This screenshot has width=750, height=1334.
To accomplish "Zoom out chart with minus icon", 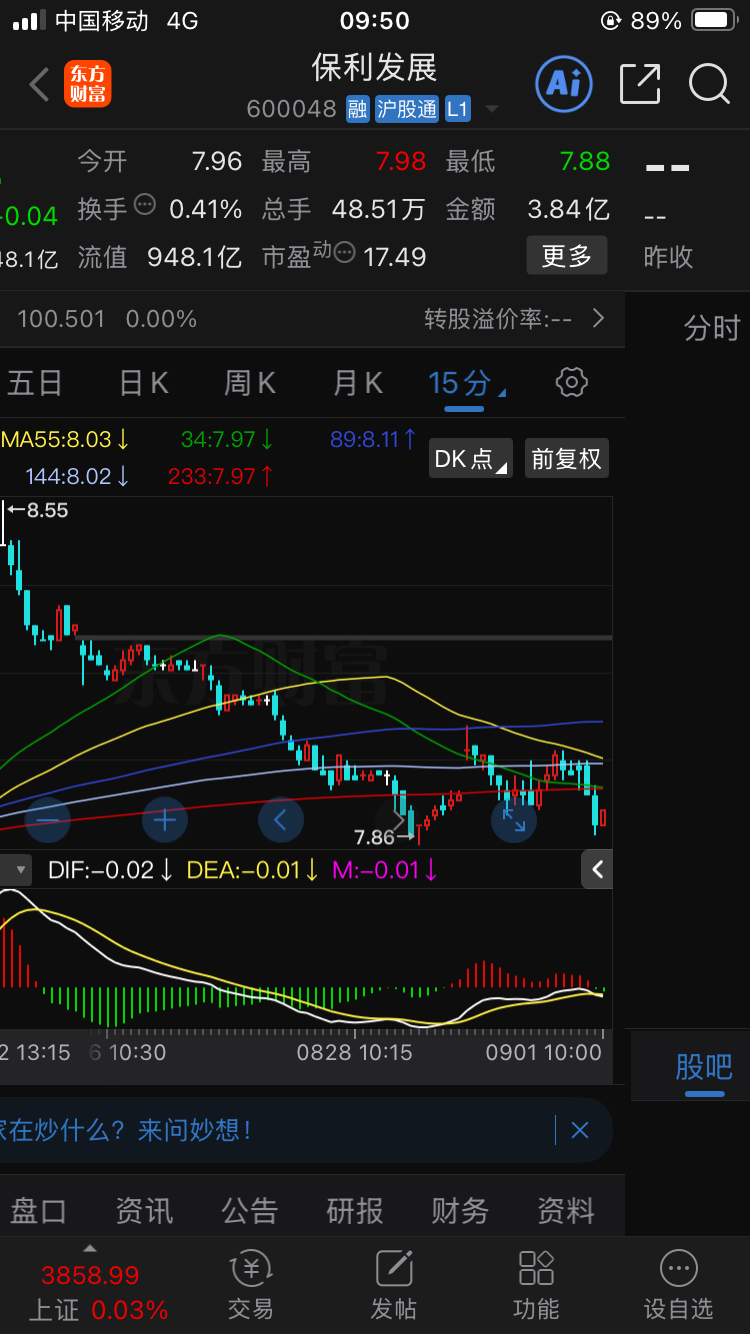I will [x=47, y=821].
